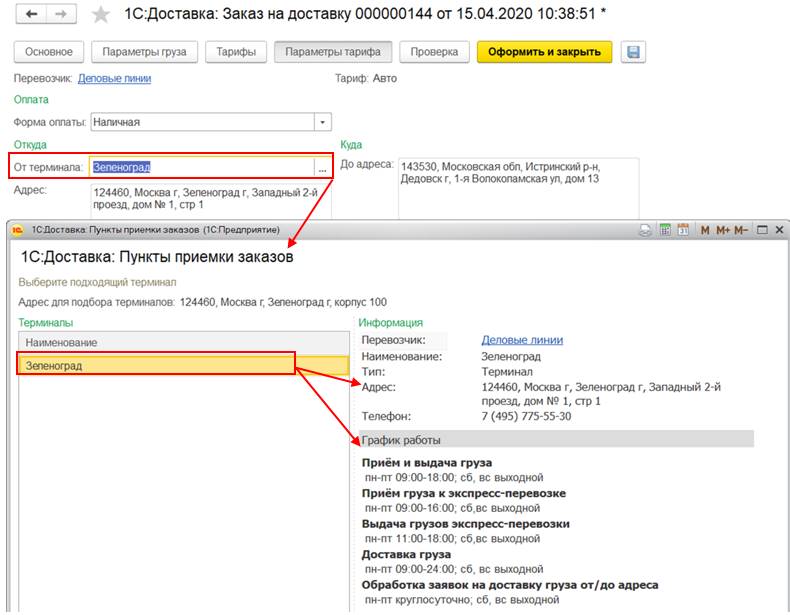
Task: Save the order with the floppy disk icon
Action: tap(633, 52)
